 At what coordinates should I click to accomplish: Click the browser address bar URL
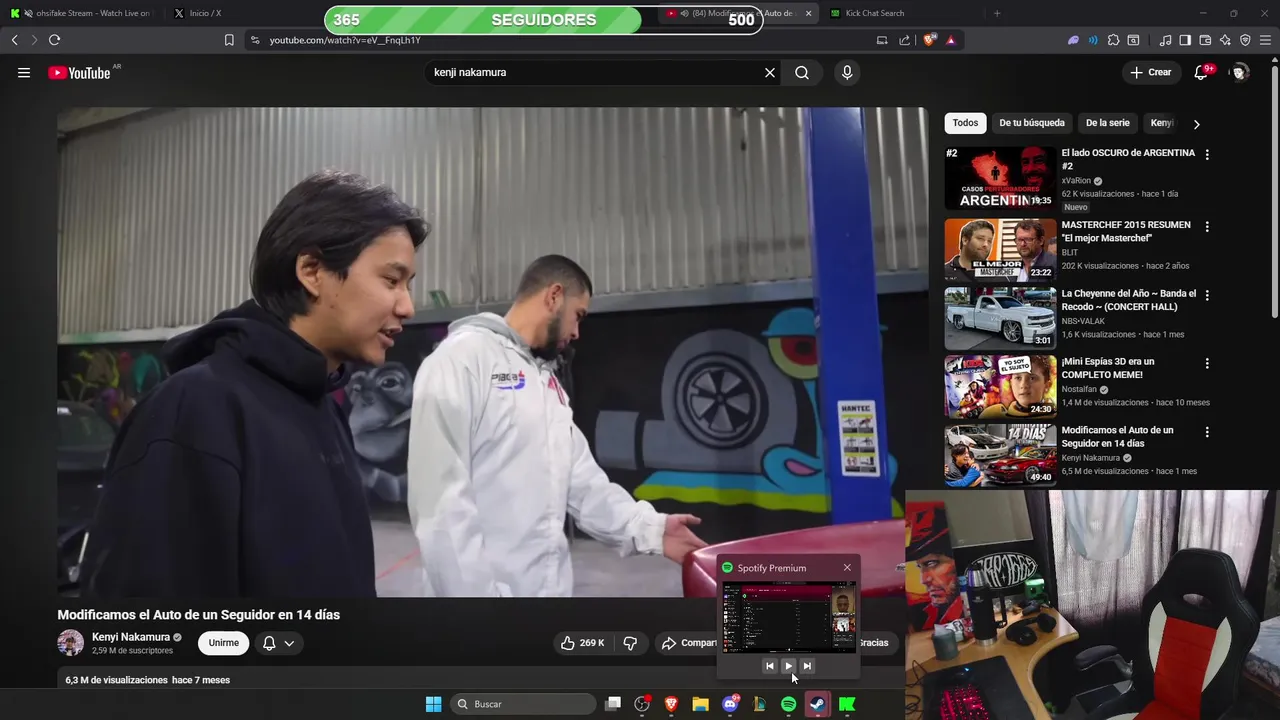(345, 40)
